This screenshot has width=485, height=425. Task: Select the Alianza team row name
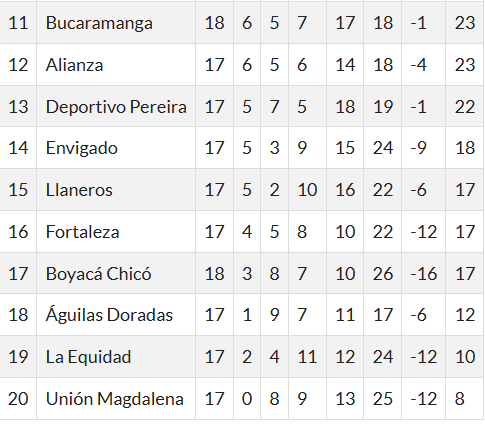[74, 65]
